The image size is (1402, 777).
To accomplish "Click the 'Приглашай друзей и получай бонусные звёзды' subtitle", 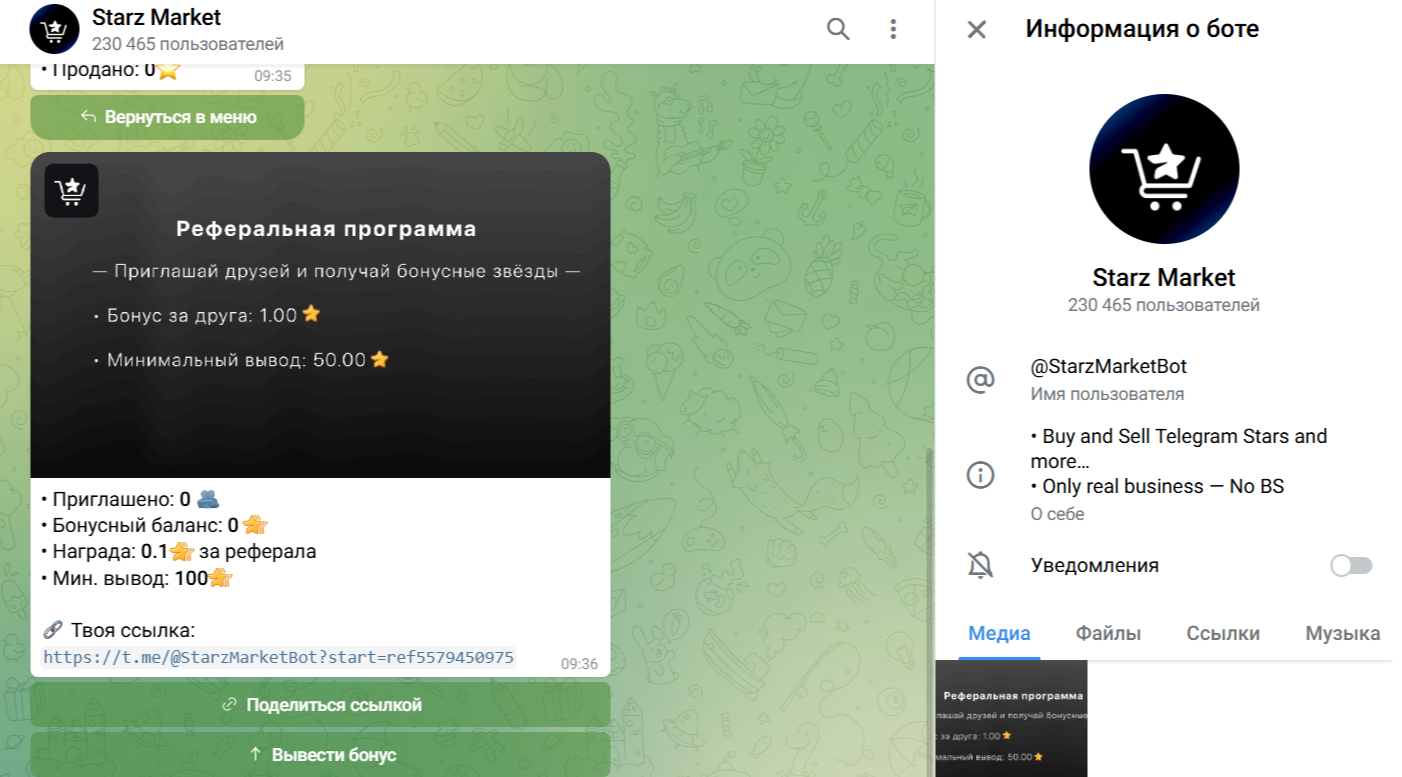I will coord(336,271).
